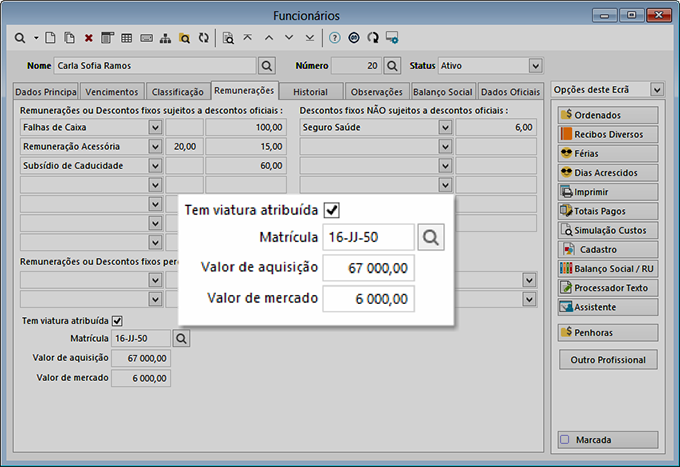Expand the Opções deste Ecrã dropdown
The width and height of the screenshot is (680, 467).
pyautogui.click(x=657, y=90)
